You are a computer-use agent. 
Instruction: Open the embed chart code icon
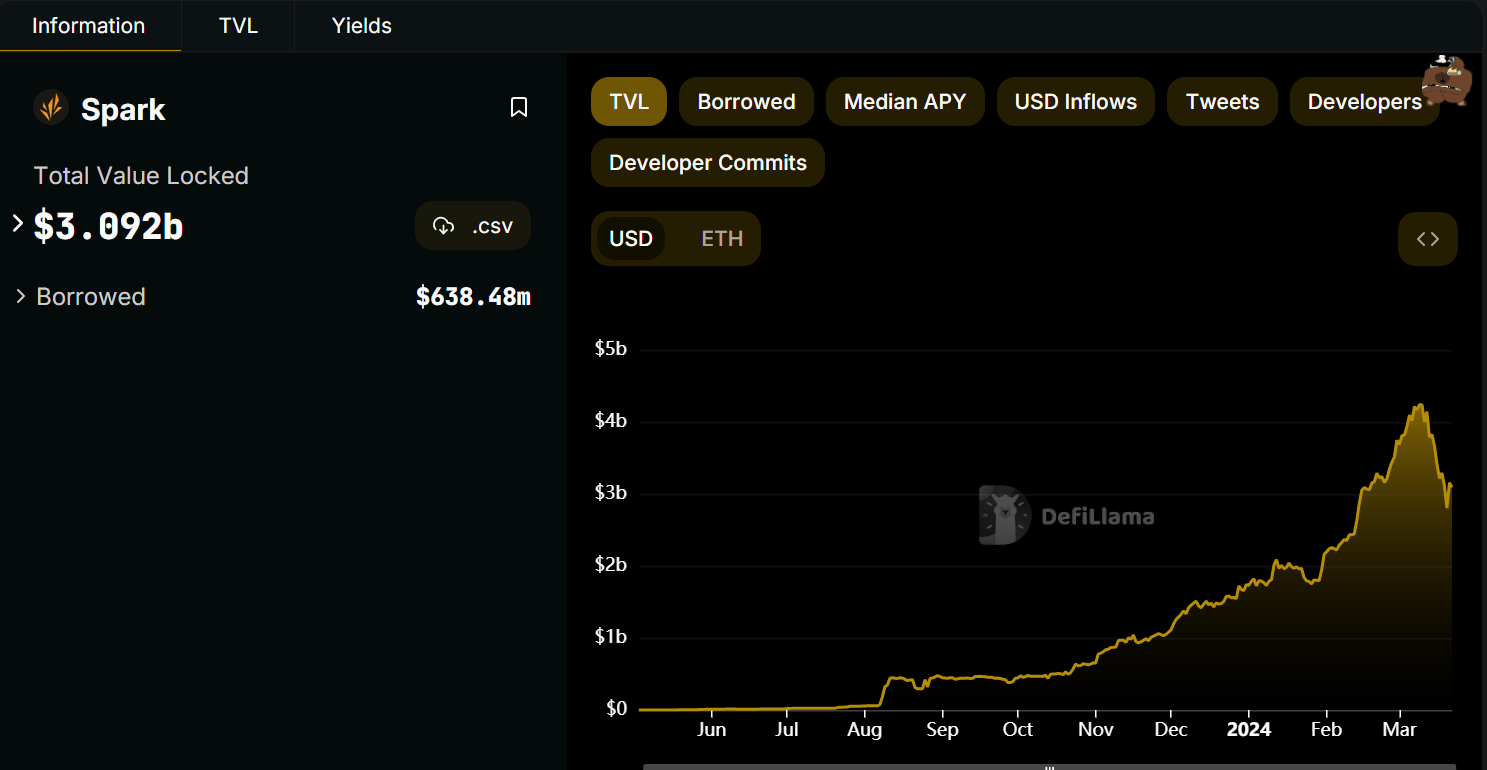click(x=1428, y=239)
